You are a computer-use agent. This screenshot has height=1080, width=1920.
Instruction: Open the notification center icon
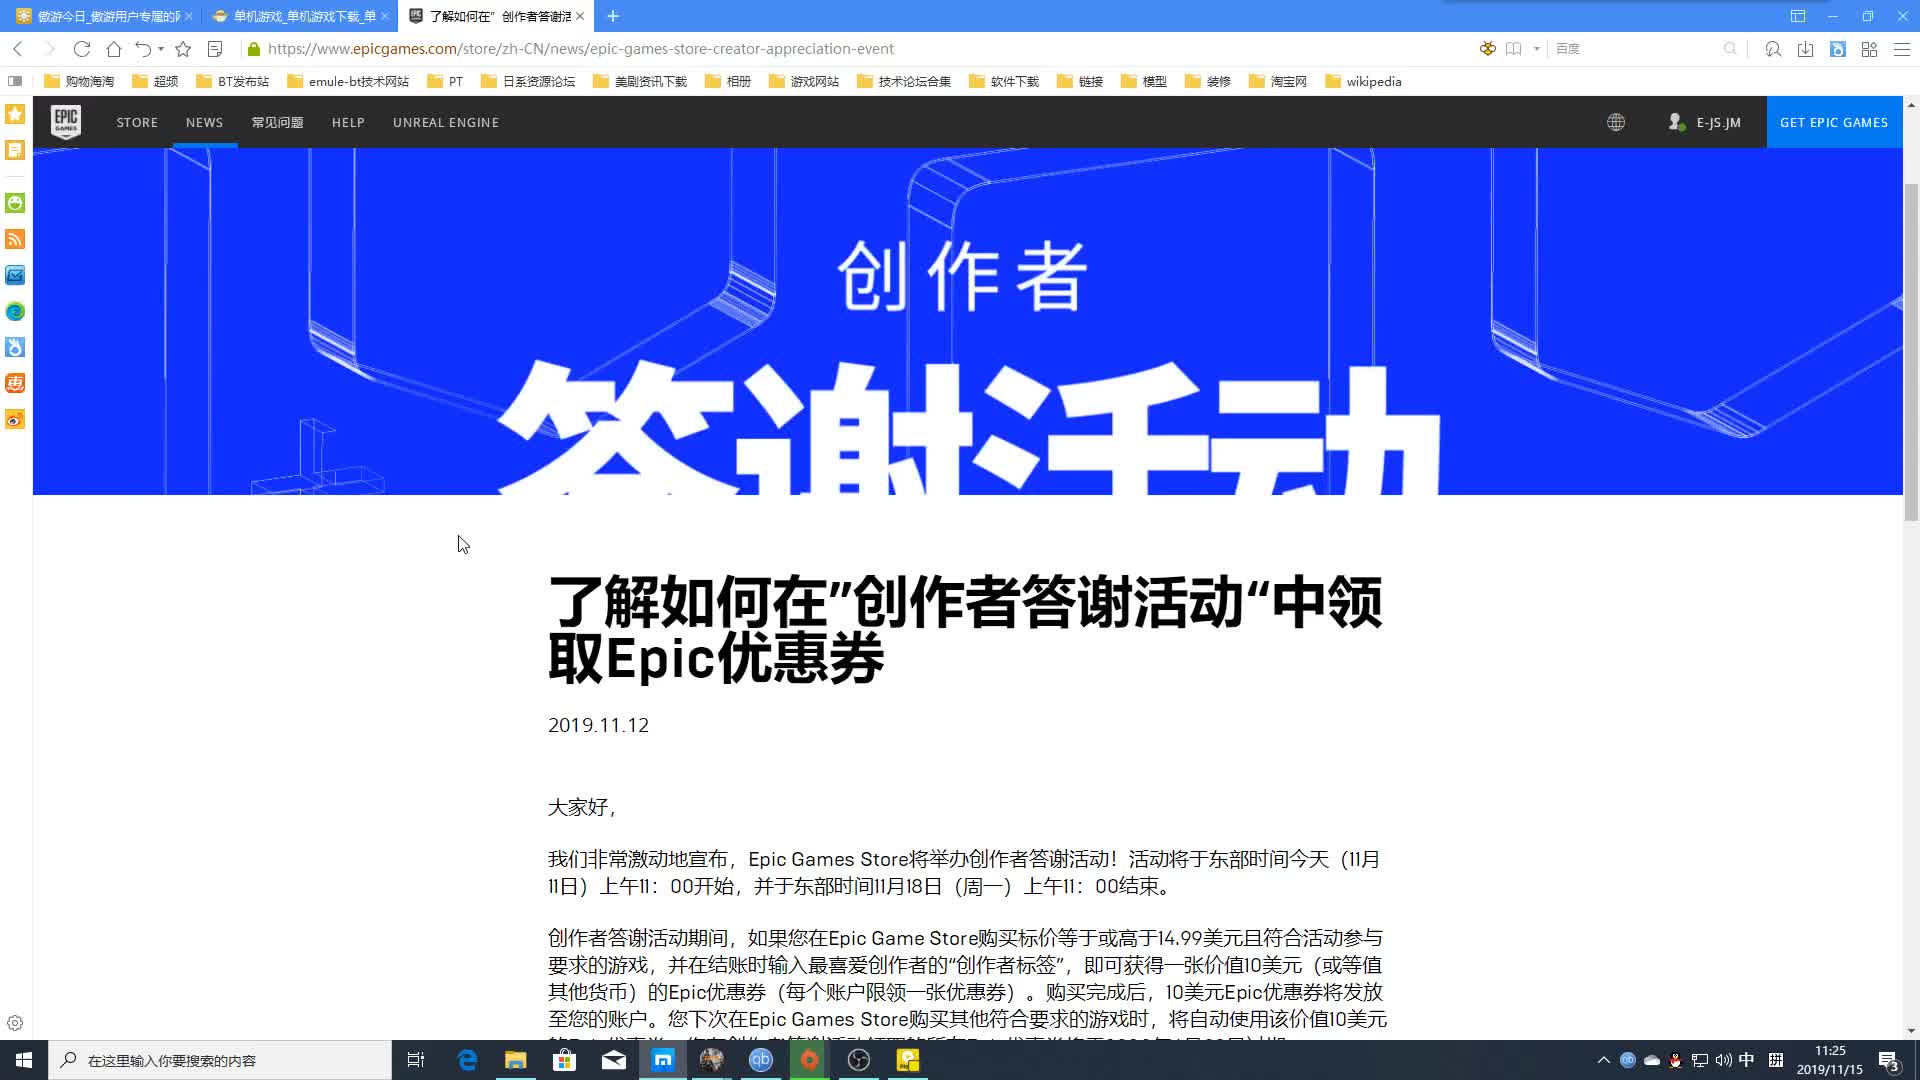tap(1889, 1061)
